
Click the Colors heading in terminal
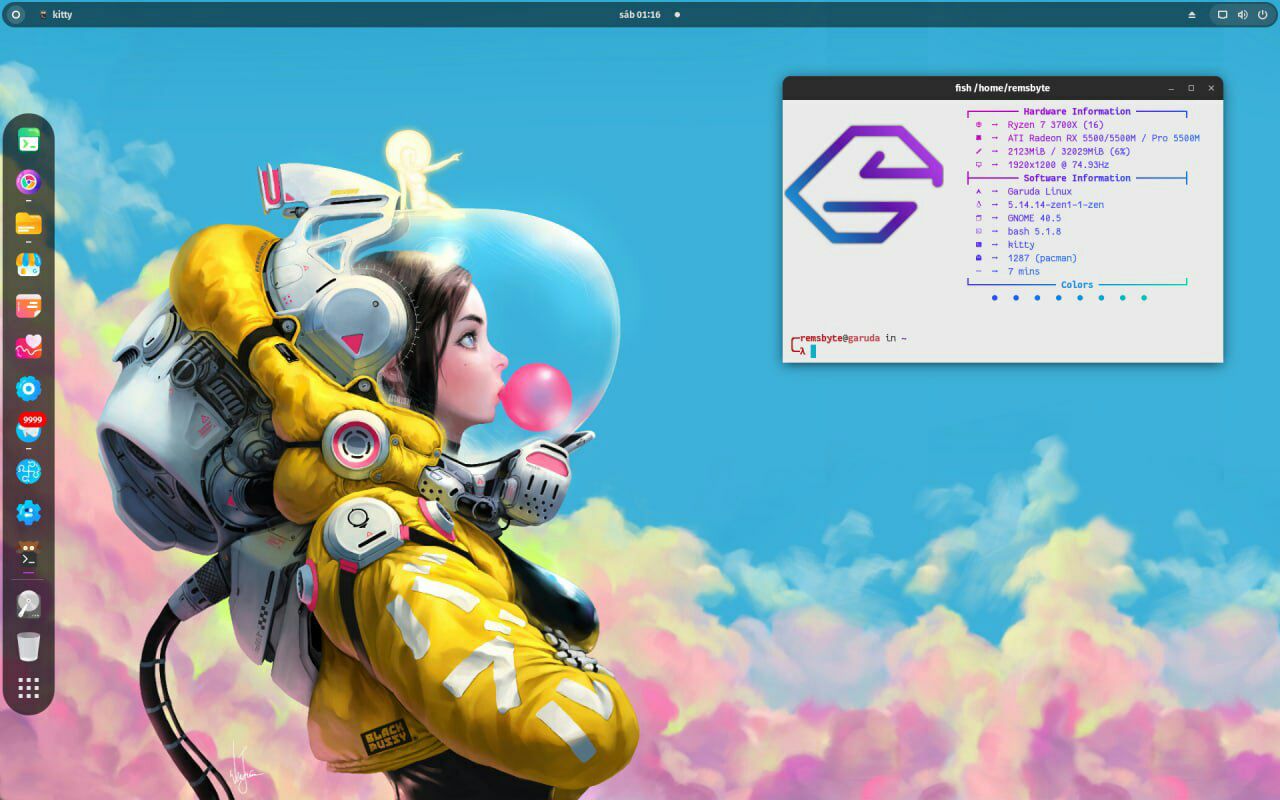point(1077,285)
